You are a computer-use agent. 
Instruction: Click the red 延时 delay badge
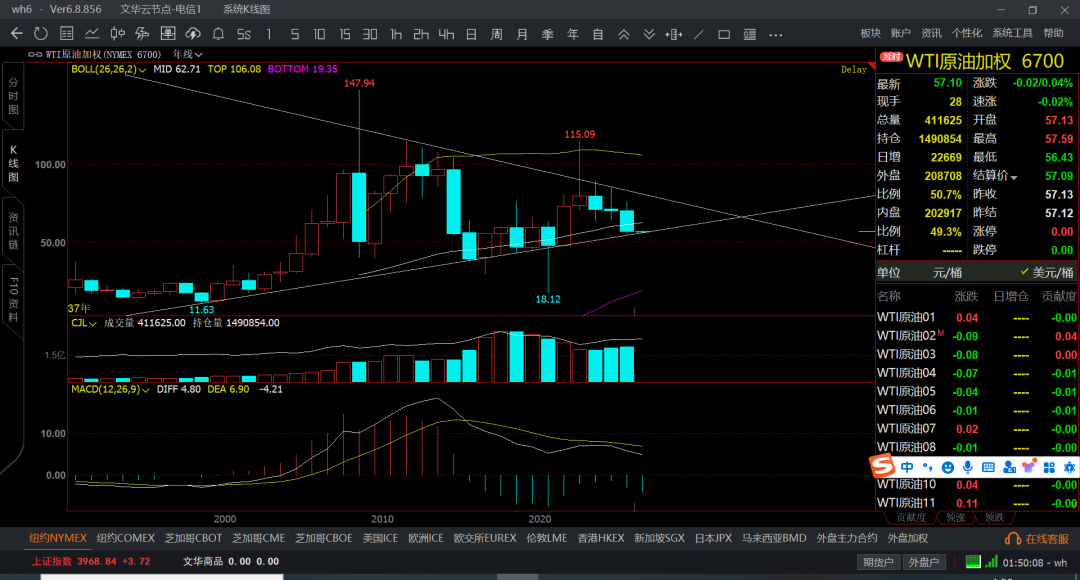click(x=891, y=57)
